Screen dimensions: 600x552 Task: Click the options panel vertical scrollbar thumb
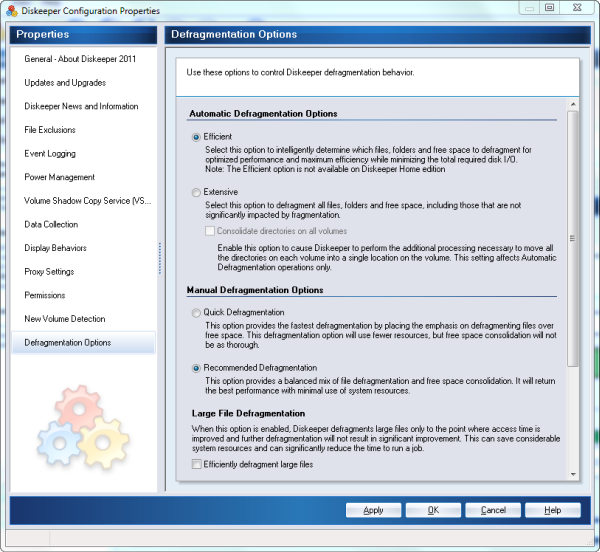click(x=573, y=239)
